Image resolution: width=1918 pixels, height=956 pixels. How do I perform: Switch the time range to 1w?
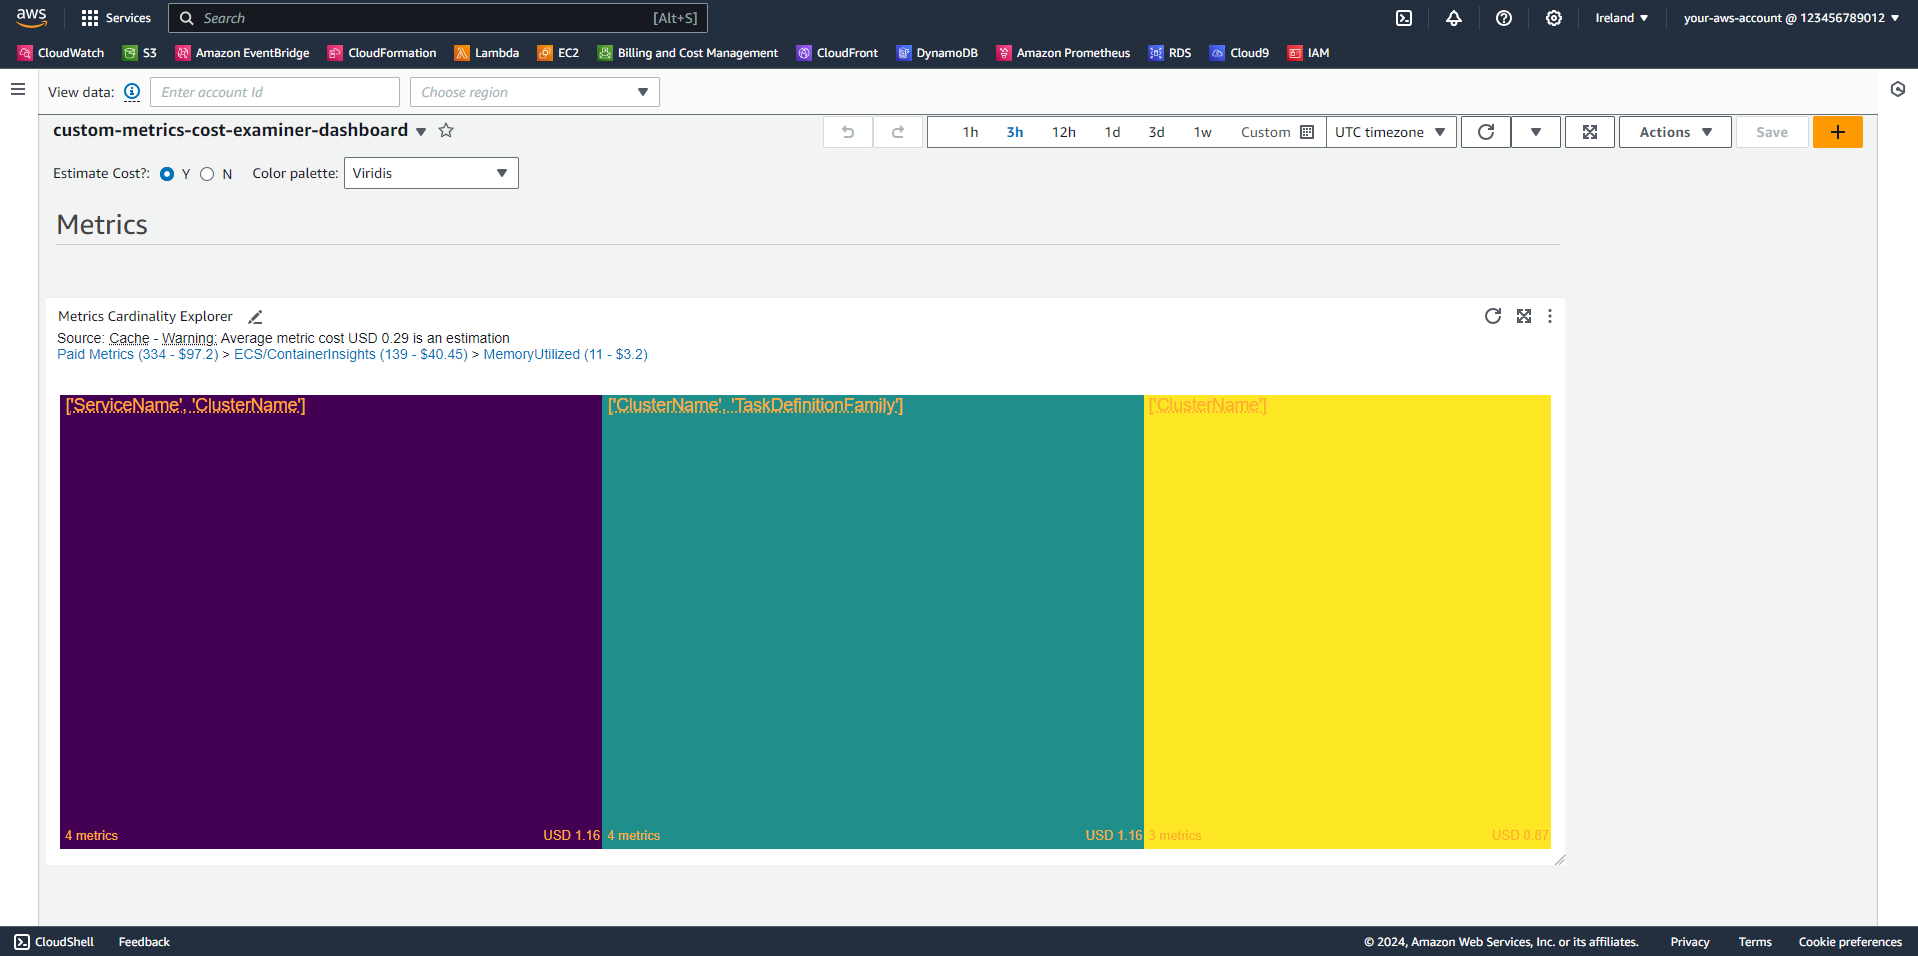(x=1202, y=131)
